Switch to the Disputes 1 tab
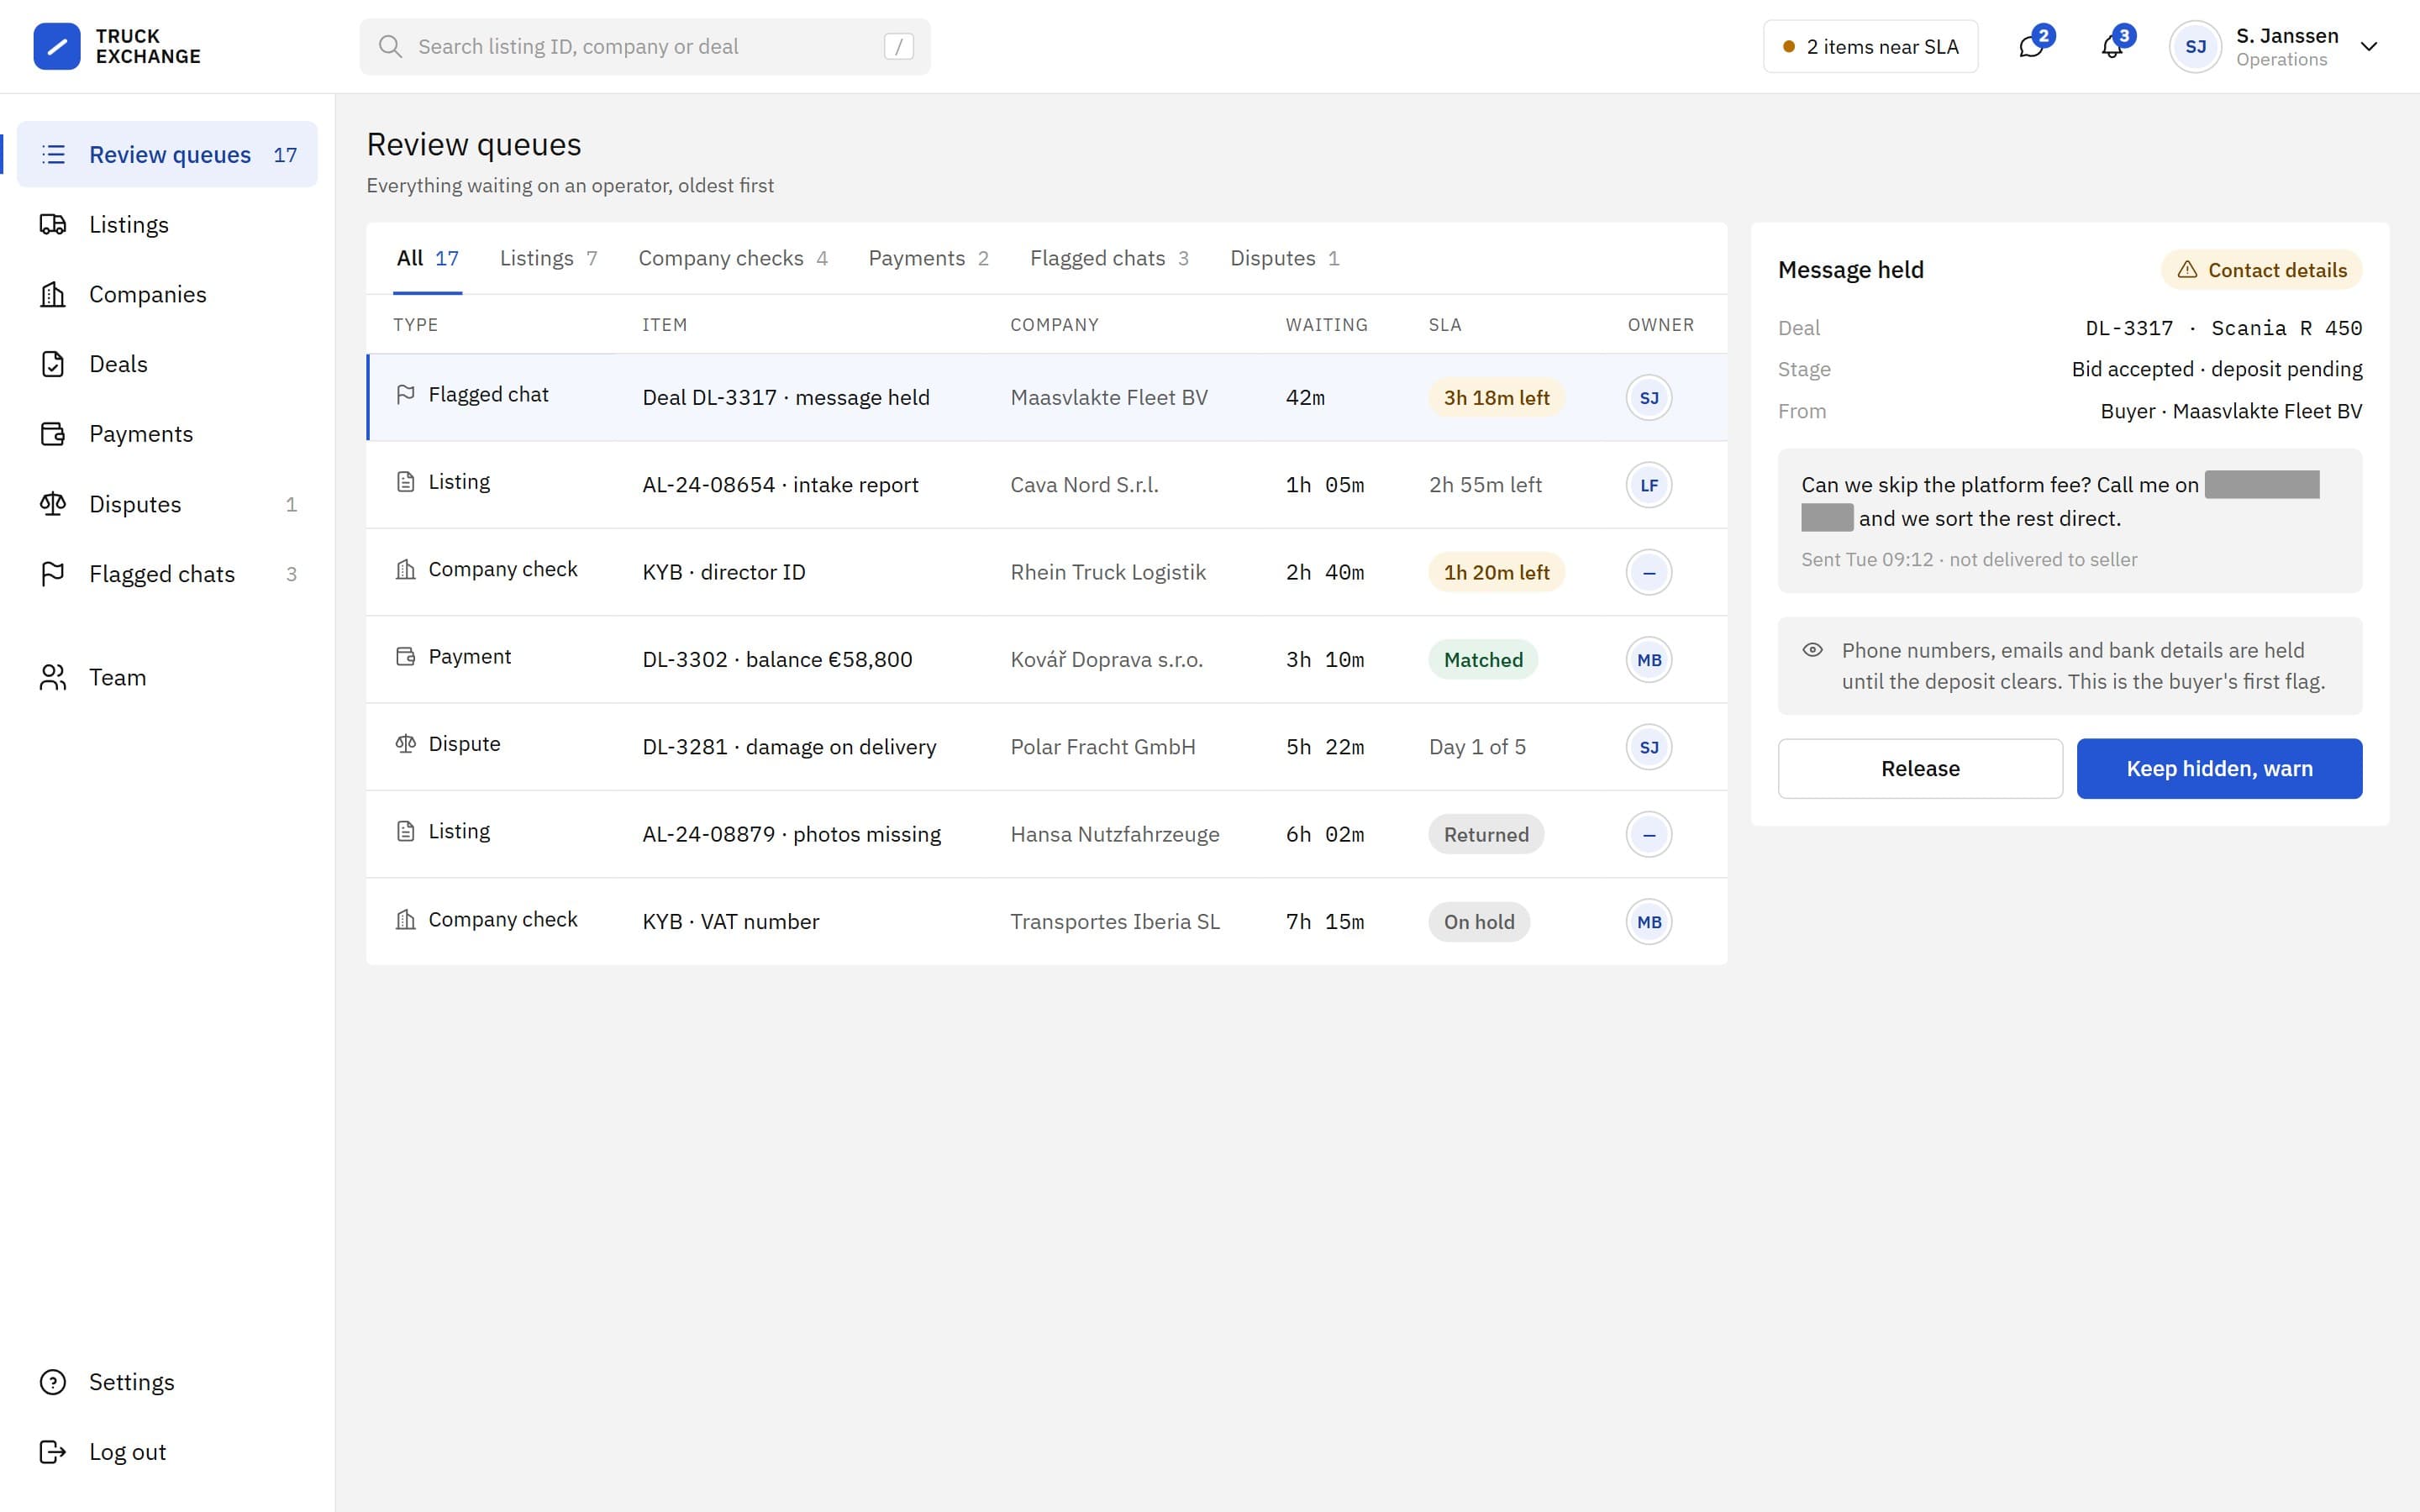Viewport: 2420px width, 1512px height. (x=1284, y=258)
